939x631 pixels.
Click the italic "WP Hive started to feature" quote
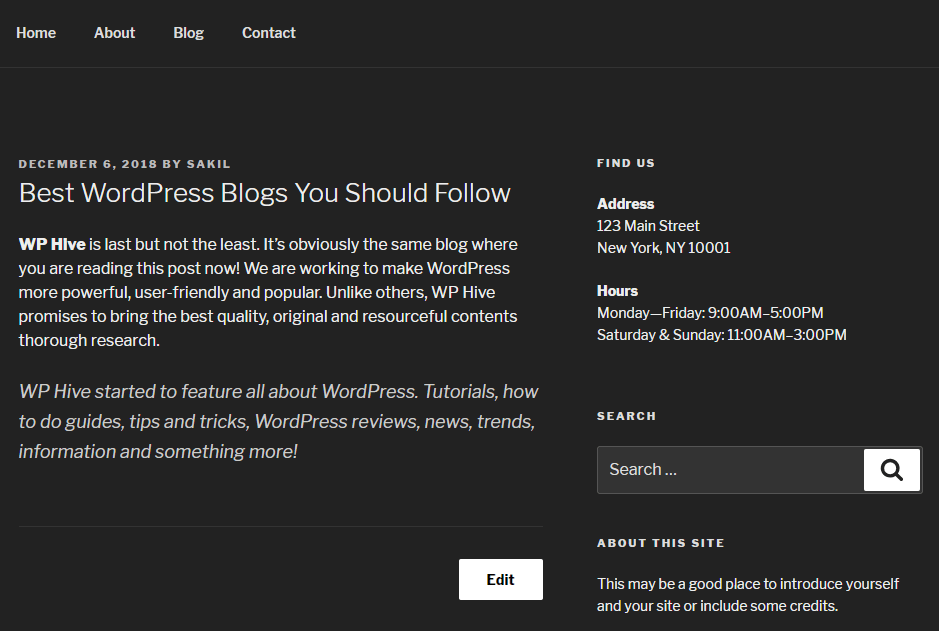pos(278,421)
